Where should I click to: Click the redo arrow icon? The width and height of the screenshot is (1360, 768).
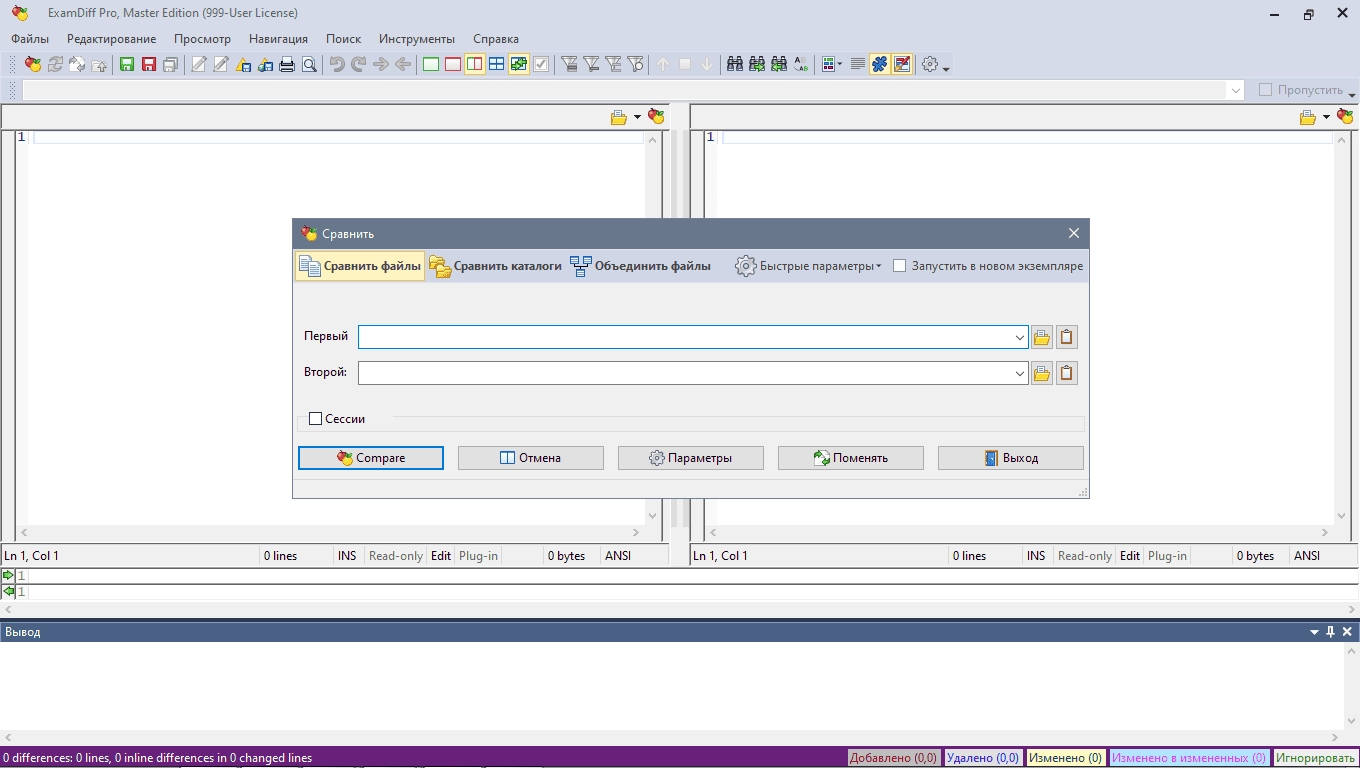(359, 64)
